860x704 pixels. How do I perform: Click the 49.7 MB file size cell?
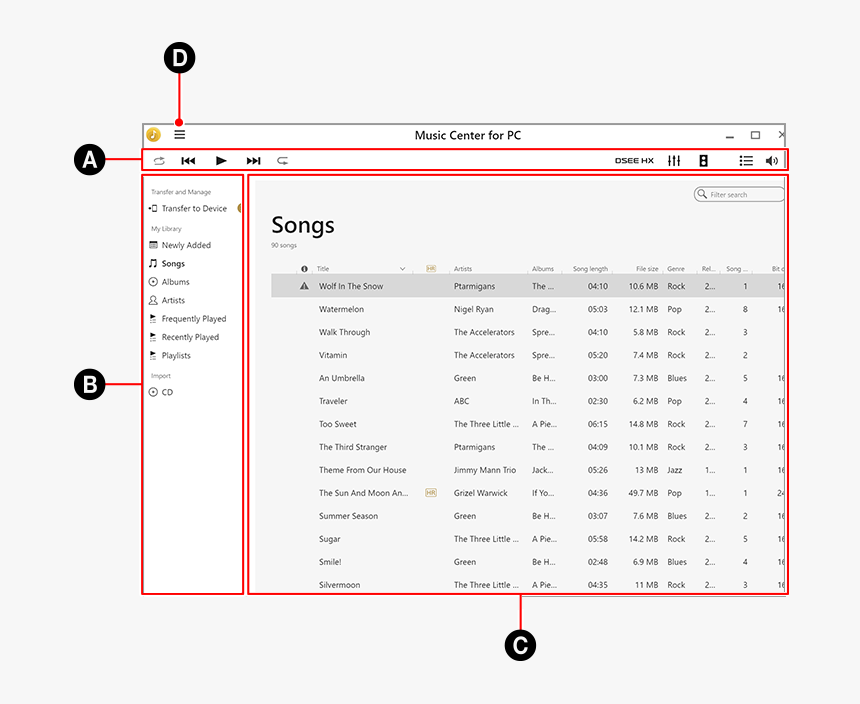pos(643,493)
